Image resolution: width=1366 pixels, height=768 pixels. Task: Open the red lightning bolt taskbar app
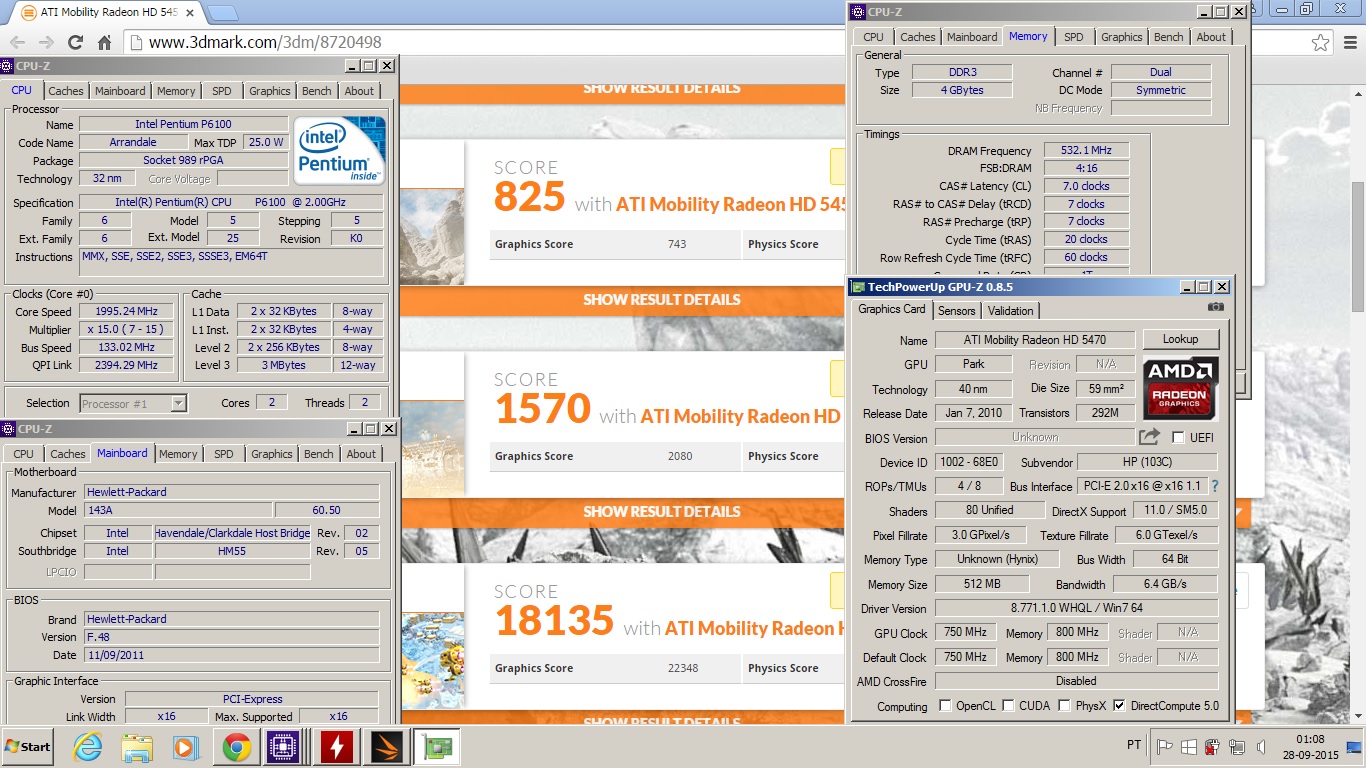(337, 747)
